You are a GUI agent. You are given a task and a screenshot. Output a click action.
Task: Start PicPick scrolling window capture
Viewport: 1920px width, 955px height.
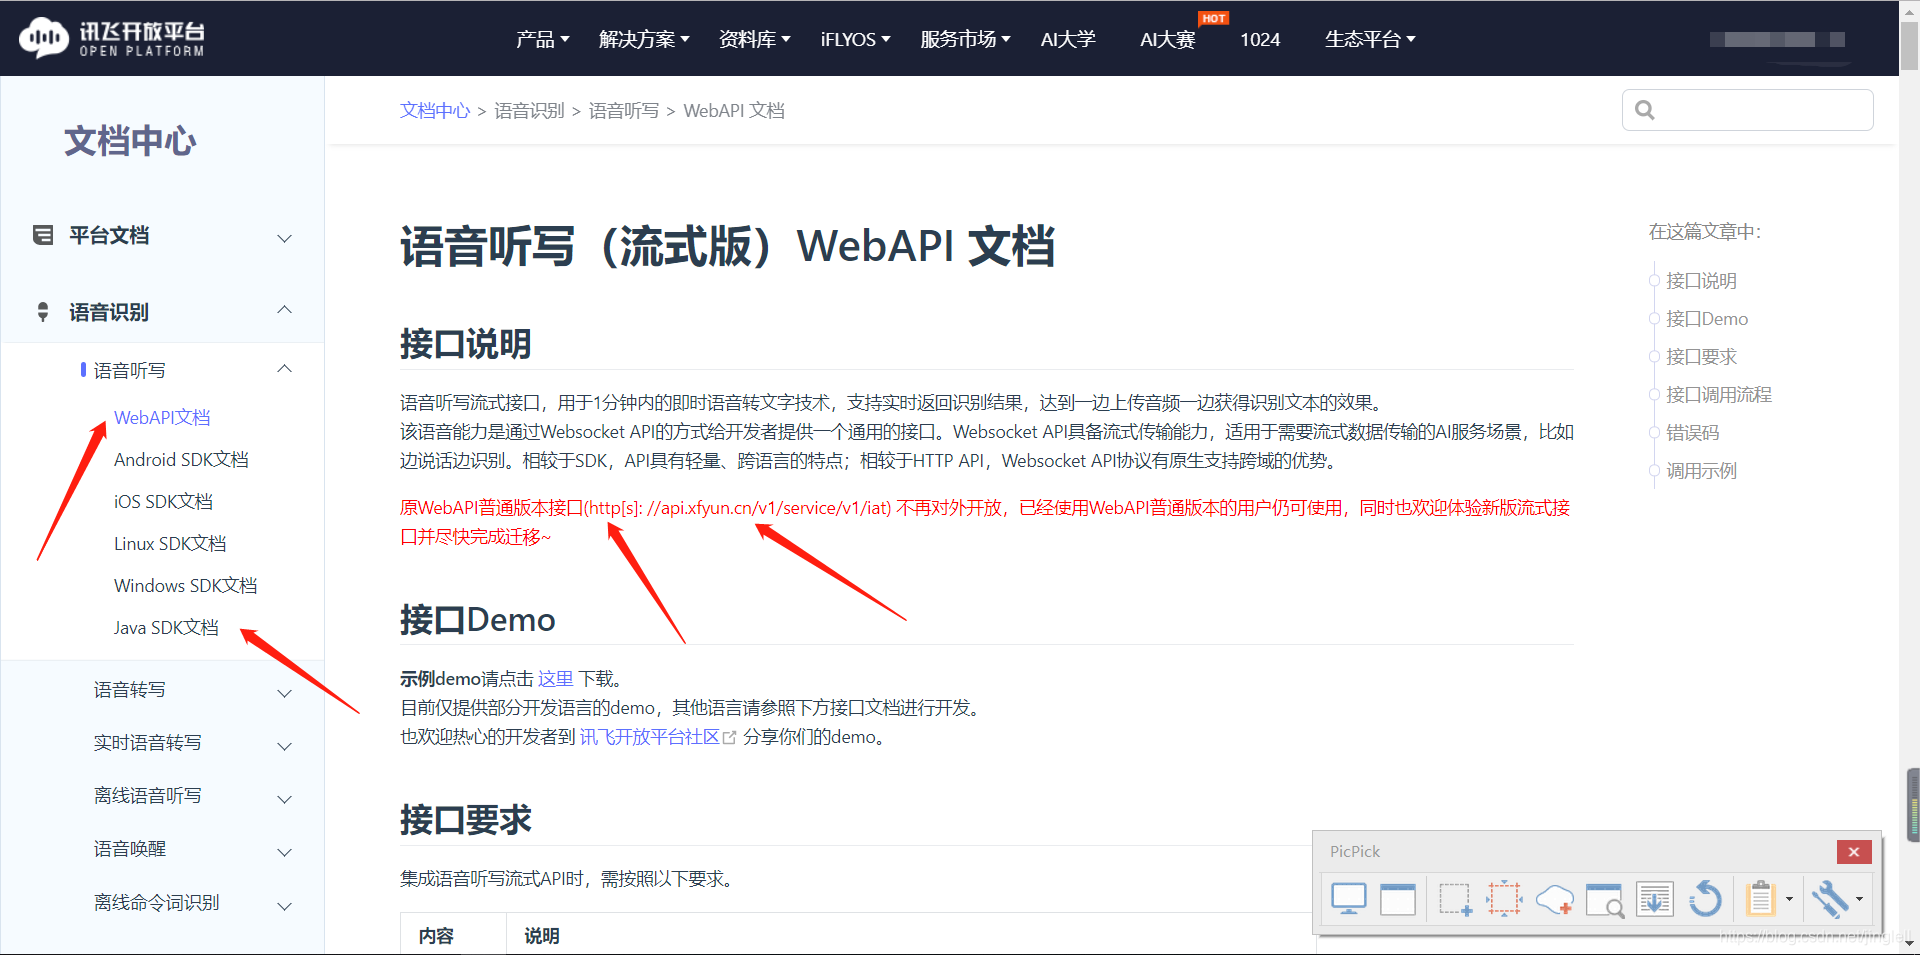(1655, 899)
